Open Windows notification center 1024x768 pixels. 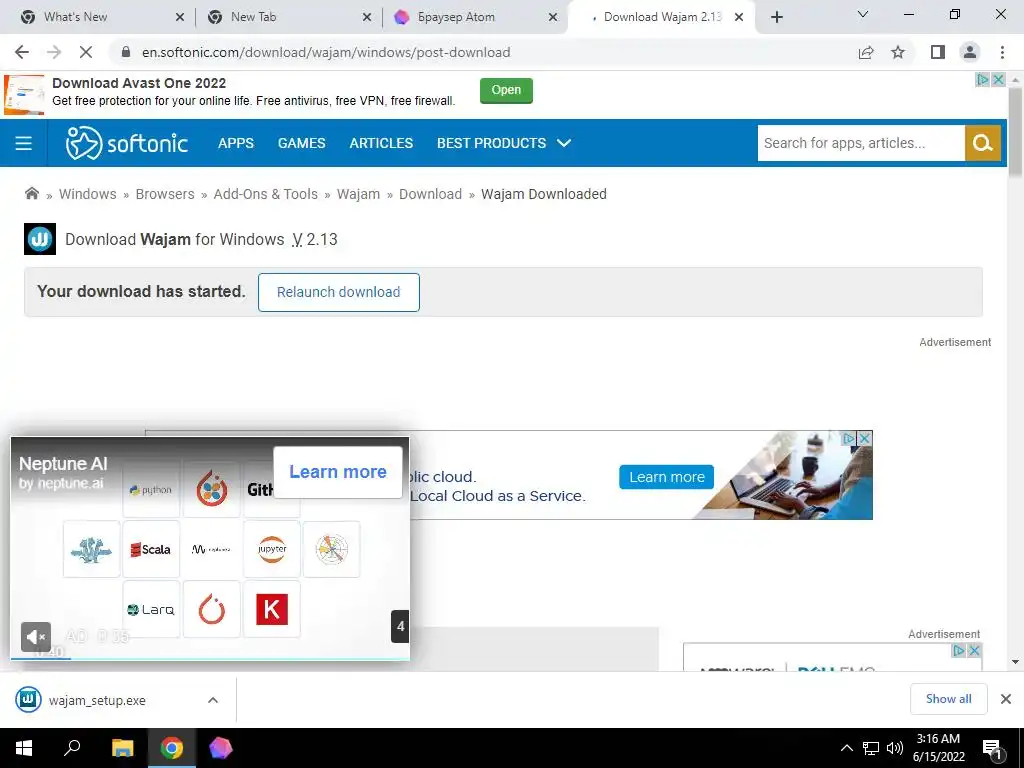(x=993, y=748)
